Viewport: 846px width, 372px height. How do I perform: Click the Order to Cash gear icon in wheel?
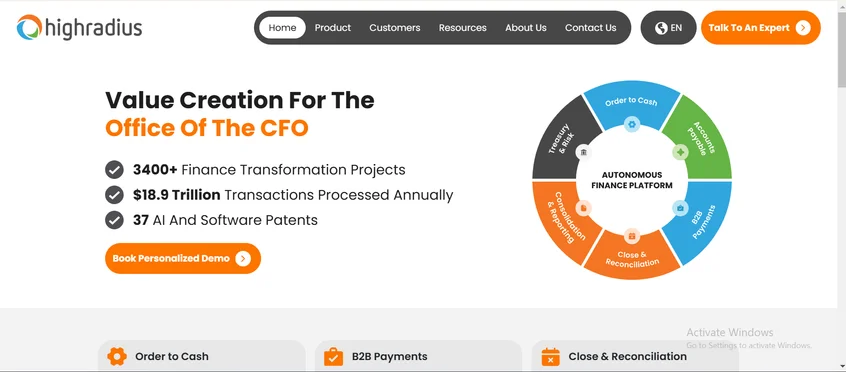tap(632, 125)
